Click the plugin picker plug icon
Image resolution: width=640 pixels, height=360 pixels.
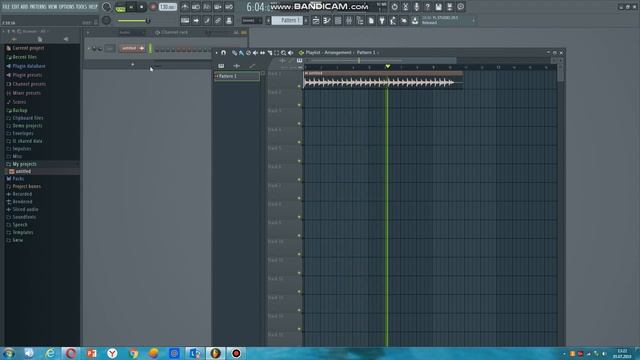[x=382, y=20]
